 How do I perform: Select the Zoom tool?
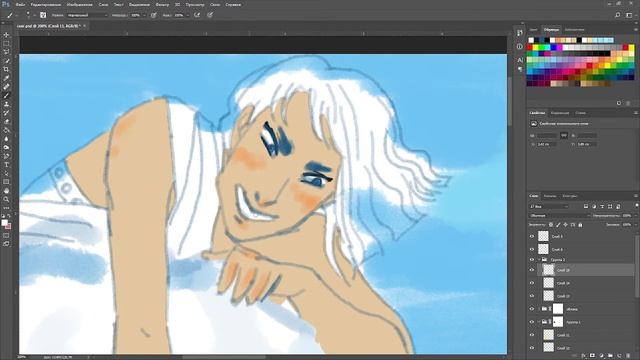pos(6,199)
